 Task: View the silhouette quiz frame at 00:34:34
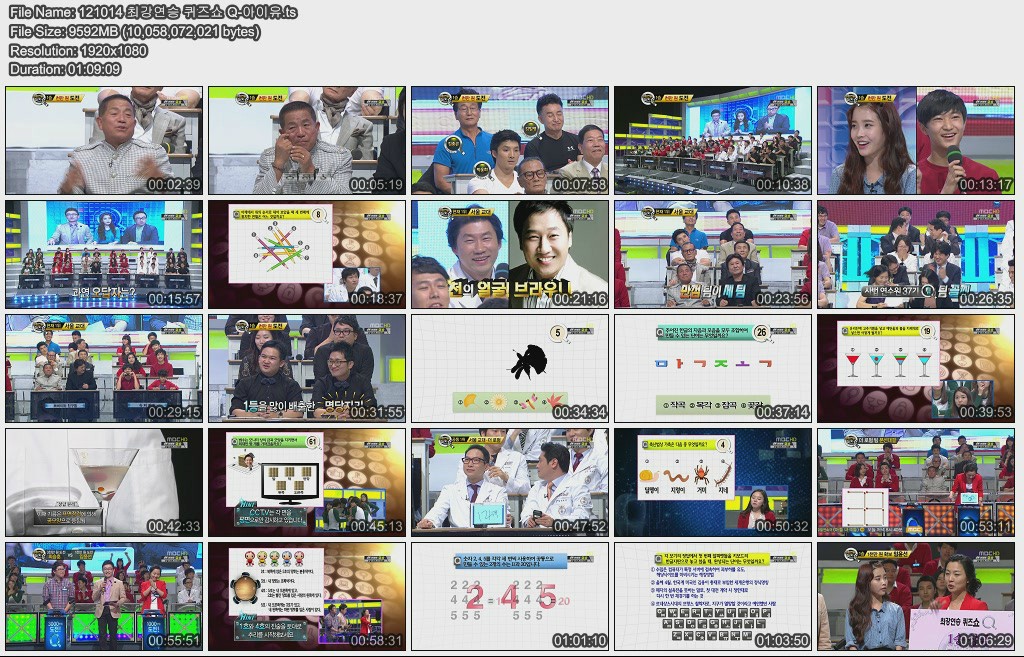click(x=511, y=366)
